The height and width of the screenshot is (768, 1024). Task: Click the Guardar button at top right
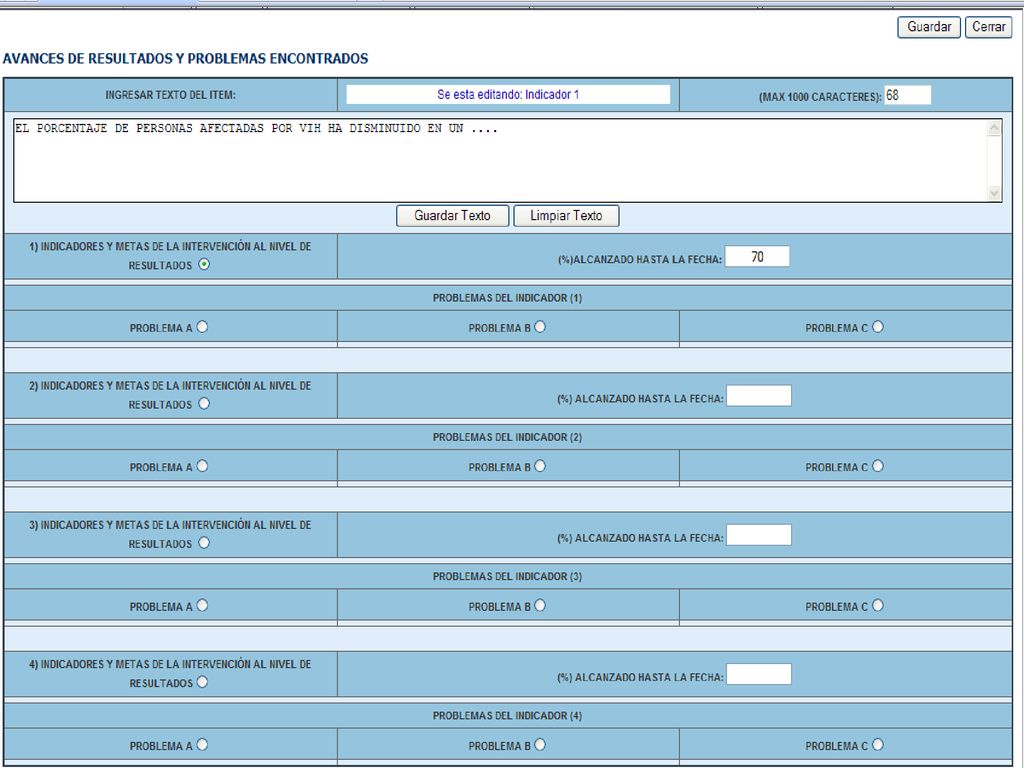[x=929, y=27]
